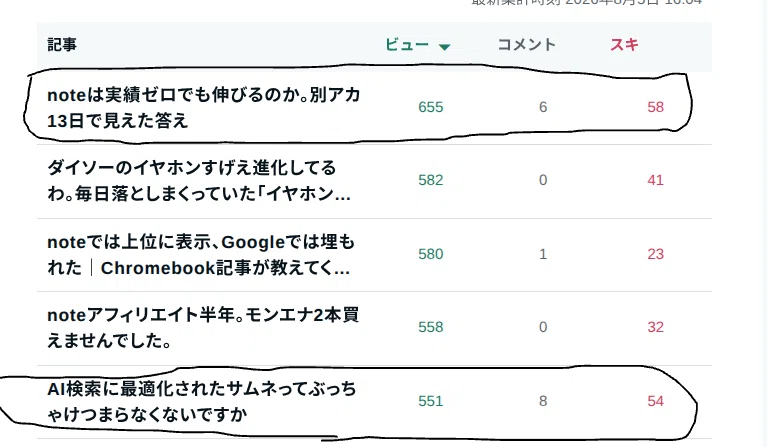Click the 580 view count
The height and width of the screenshot is (447, 767).
430,254
